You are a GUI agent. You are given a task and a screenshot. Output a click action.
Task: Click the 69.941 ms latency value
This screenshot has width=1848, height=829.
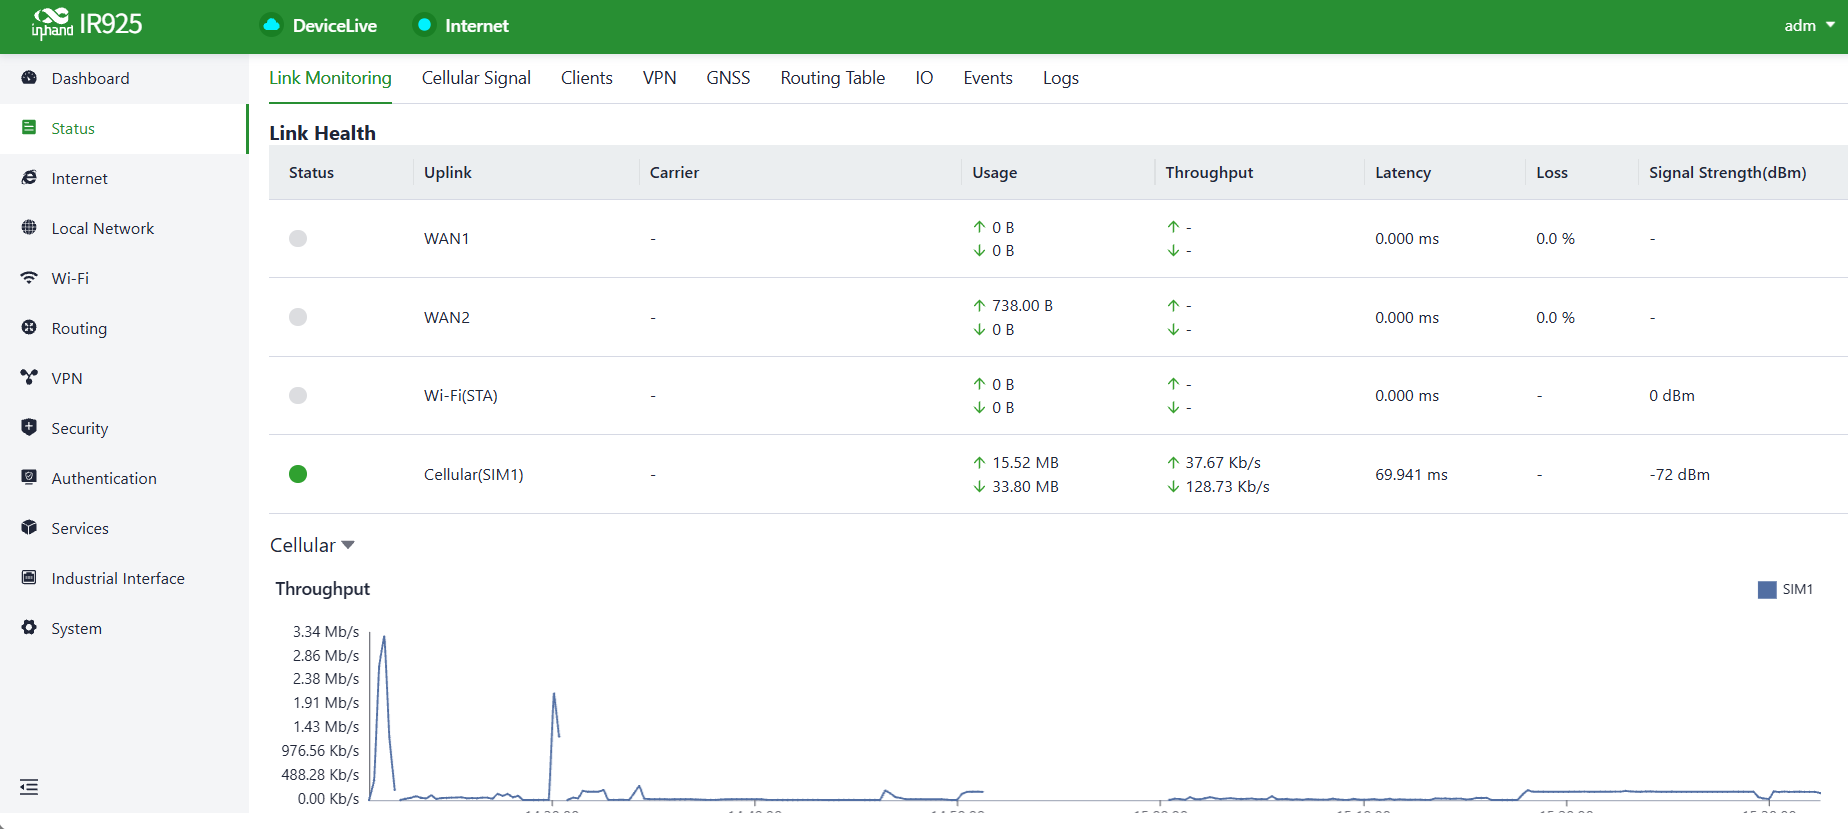pyautogui.click(x=1411, y=474)
